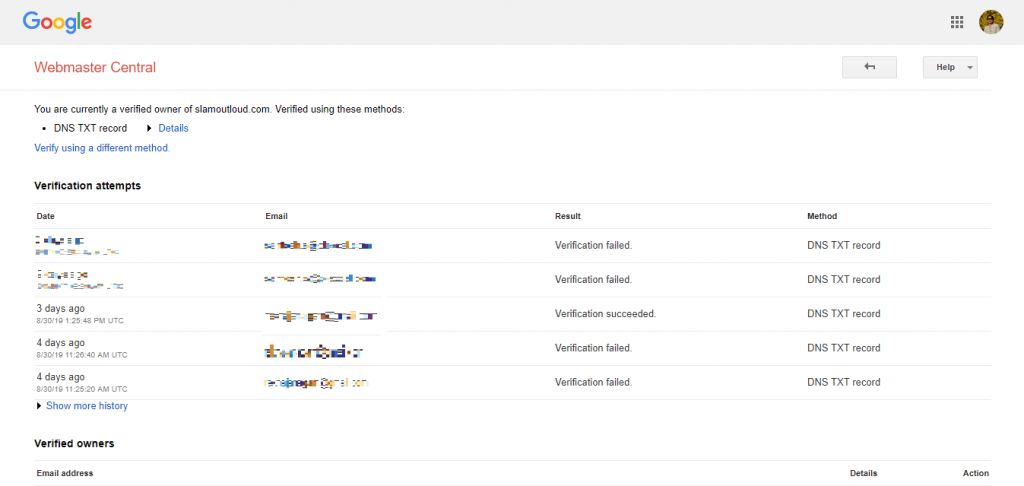The height and width of the screenshot is (486, 1024).
Task: Click the Email address header under Verified owners
Action: [x=65, y=473]
